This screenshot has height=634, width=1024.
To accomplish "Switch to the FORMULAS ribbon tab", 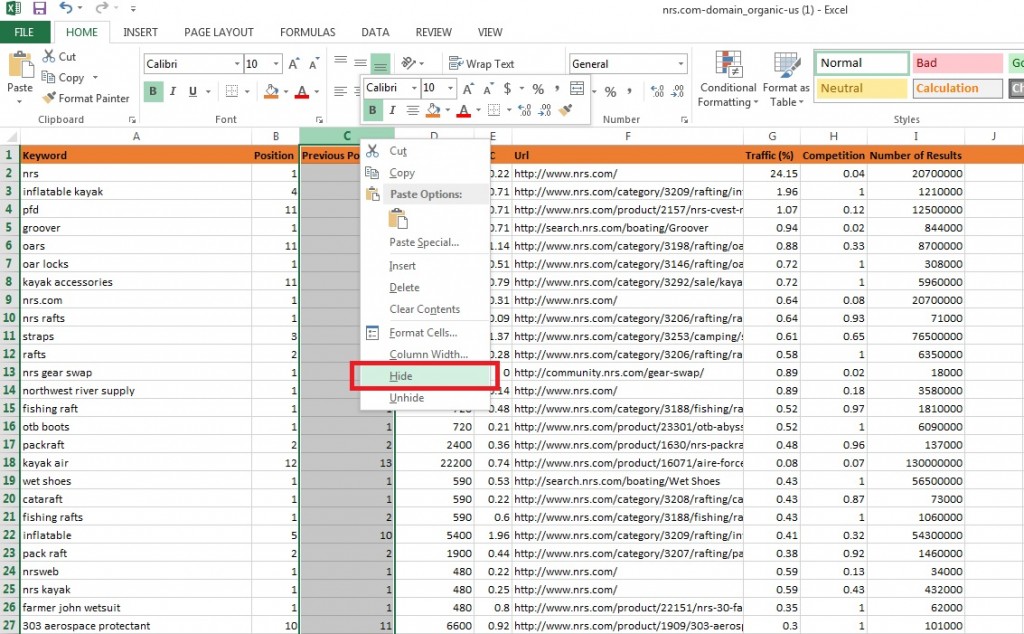I will pos(307,32).
